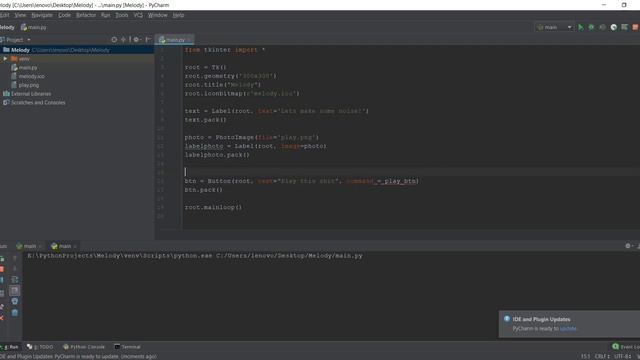
Task: Open the Python Console tool window
Action: coord(84,347)
